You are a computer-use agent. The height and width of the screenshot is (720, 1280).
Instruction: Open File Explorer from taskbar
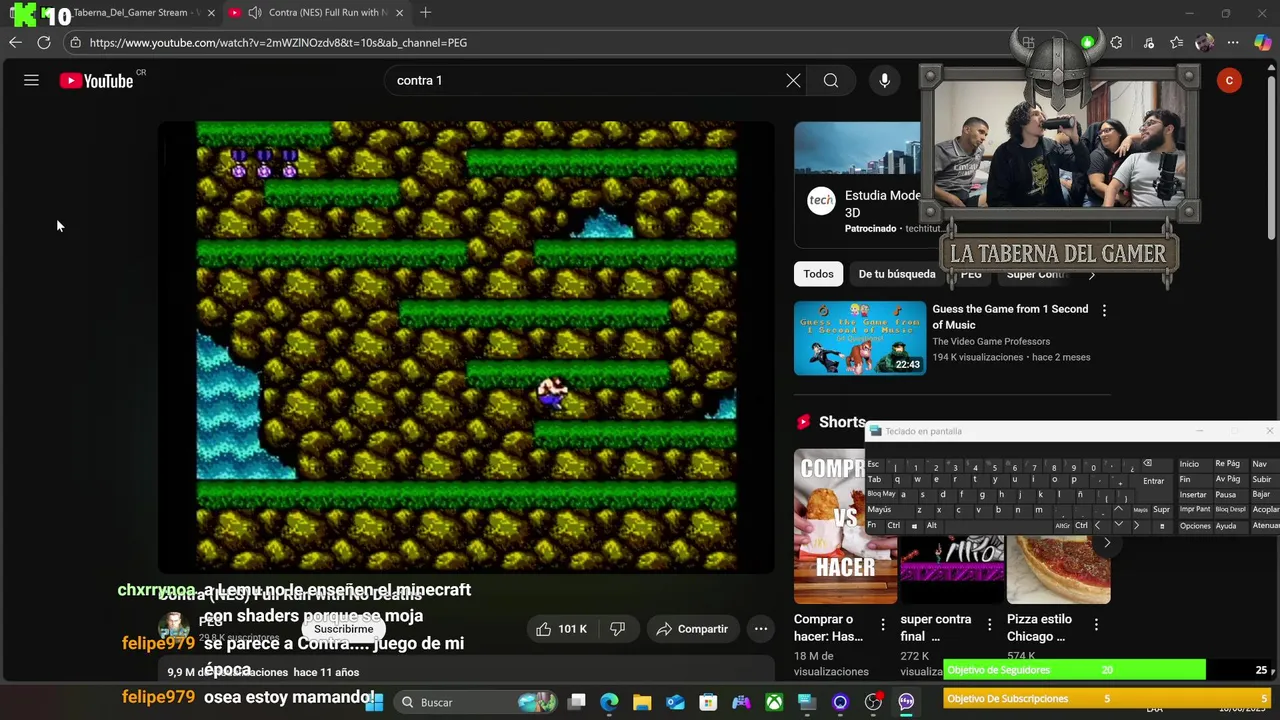click(642, 702)
